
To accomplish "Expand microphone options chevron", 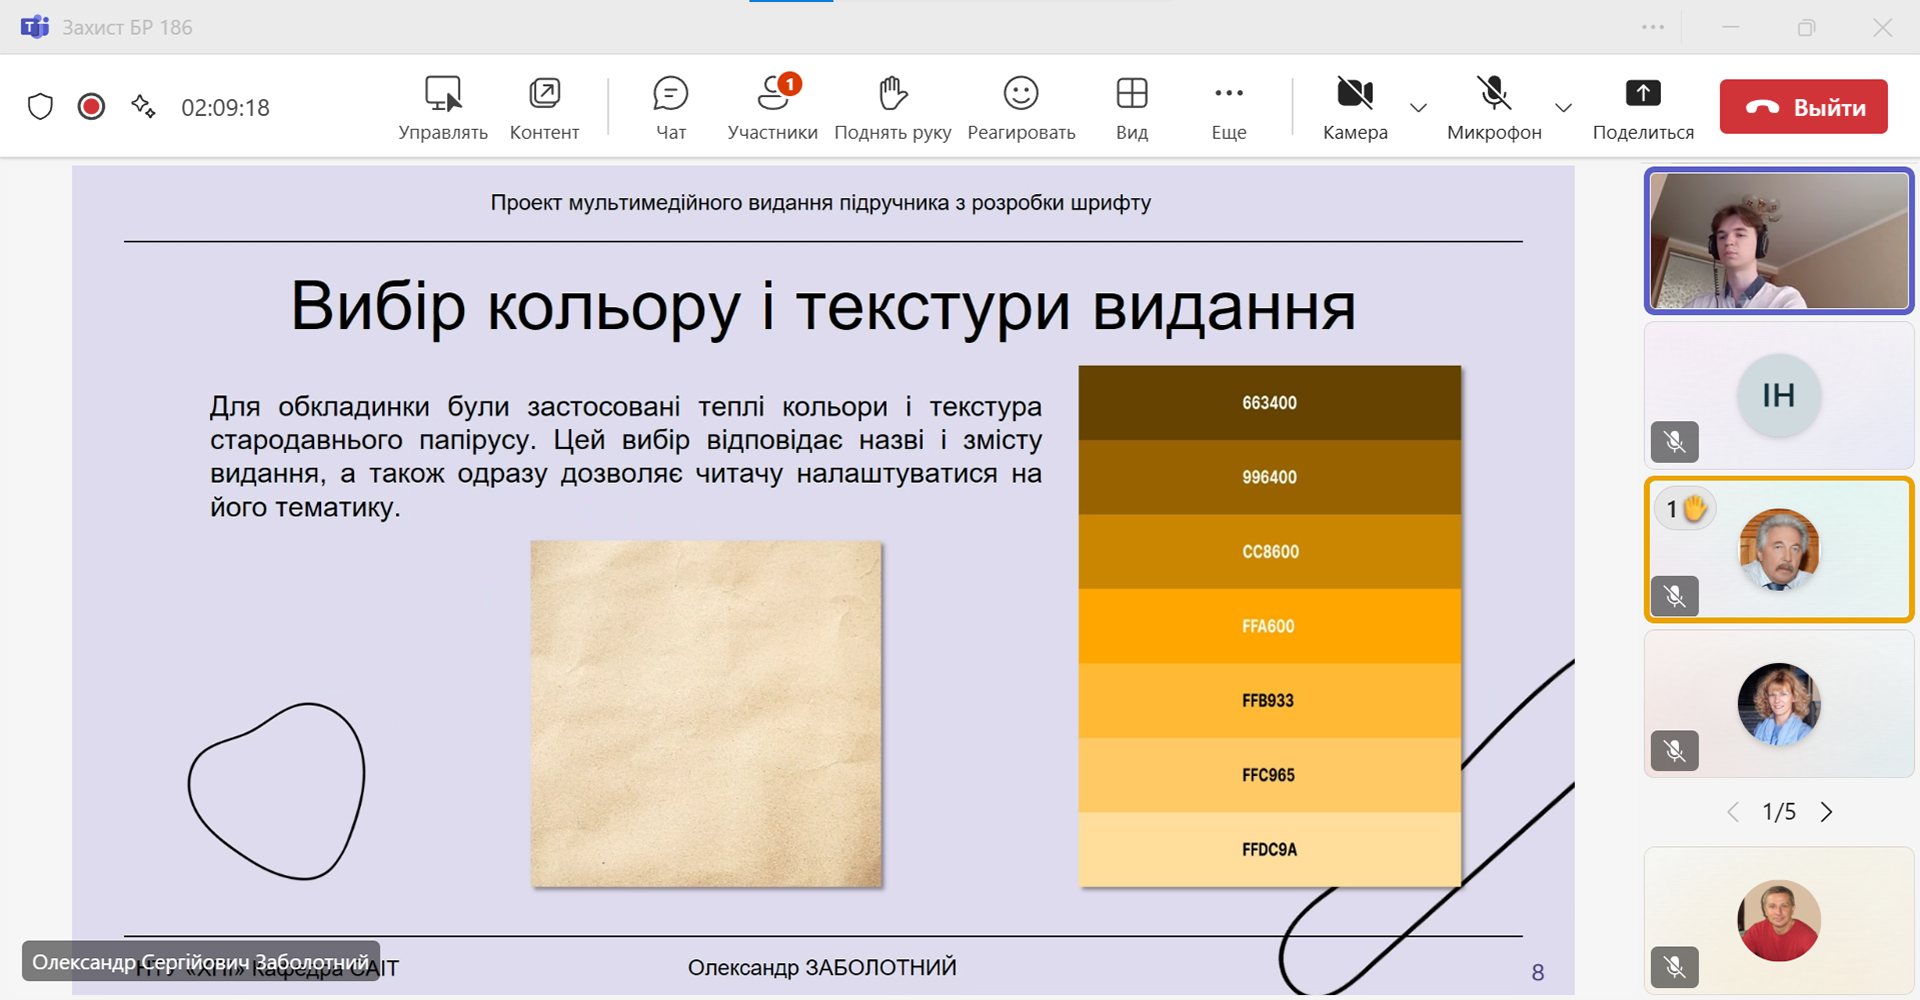I will tap(1563, 108).
